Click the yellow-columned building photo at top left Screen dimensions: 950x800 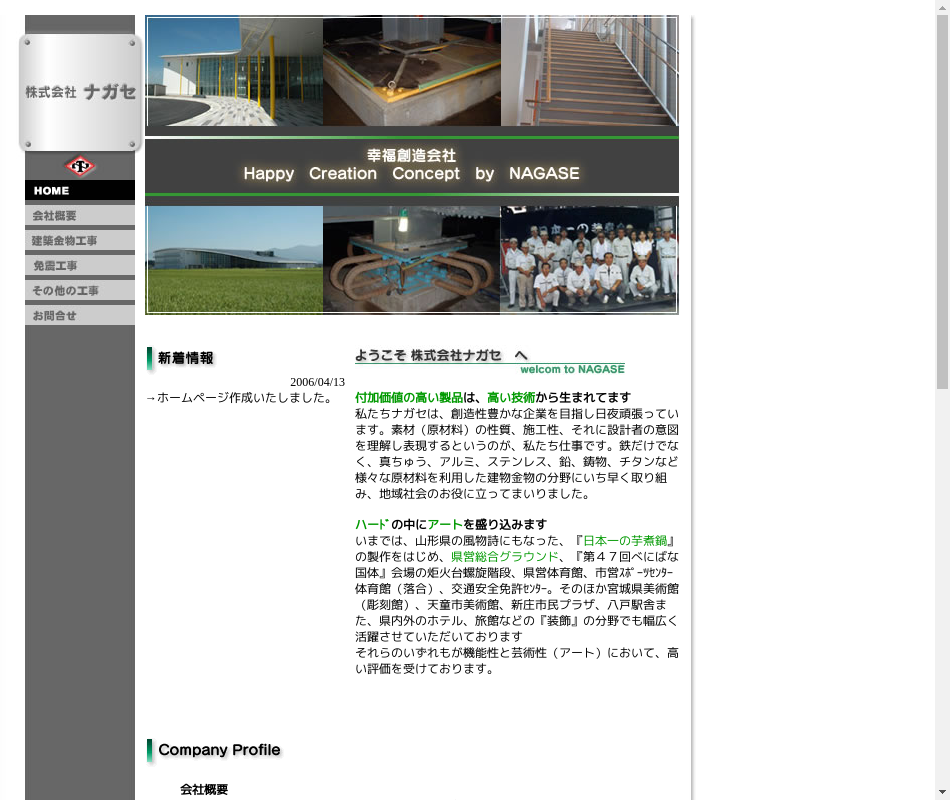pyautogui.click(x=235, y=71)
